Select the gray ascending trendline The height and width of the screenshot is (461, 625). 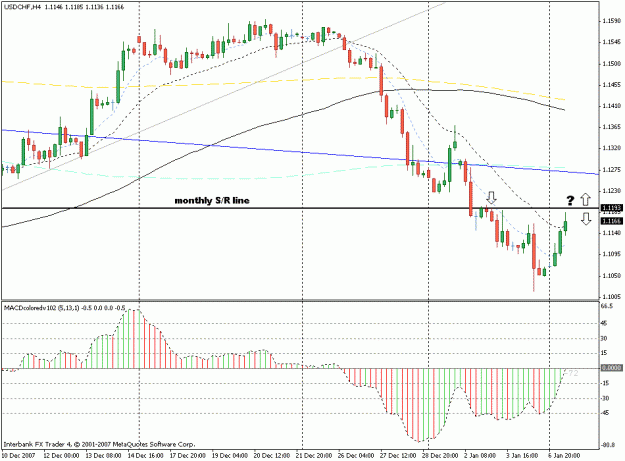223,96
